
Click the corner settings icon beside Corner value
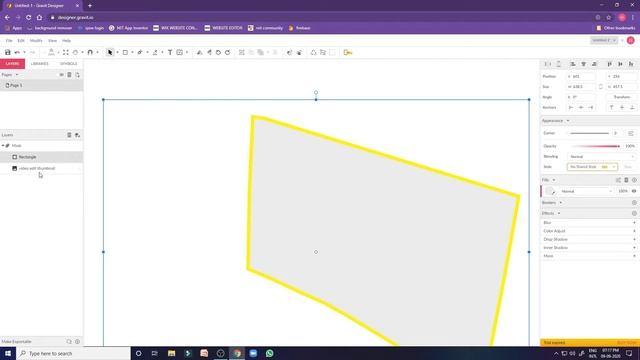click(x=631, y=133)
